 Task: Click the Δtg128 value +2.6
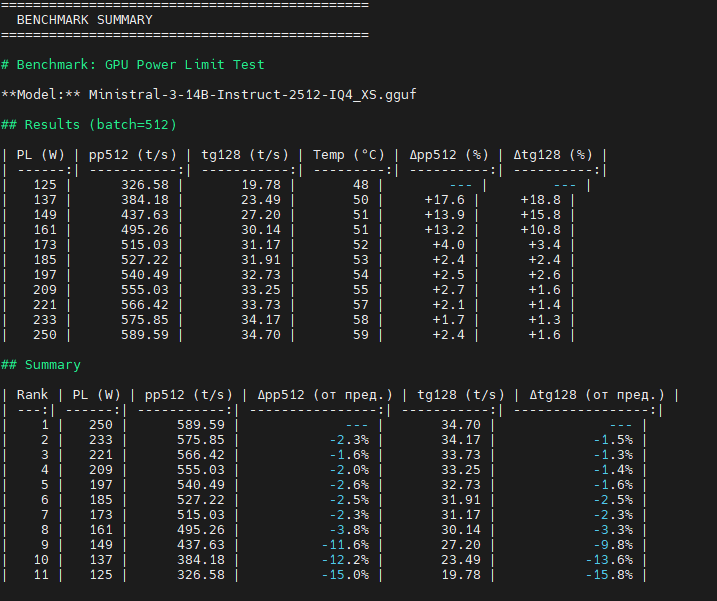click(545, 275)
